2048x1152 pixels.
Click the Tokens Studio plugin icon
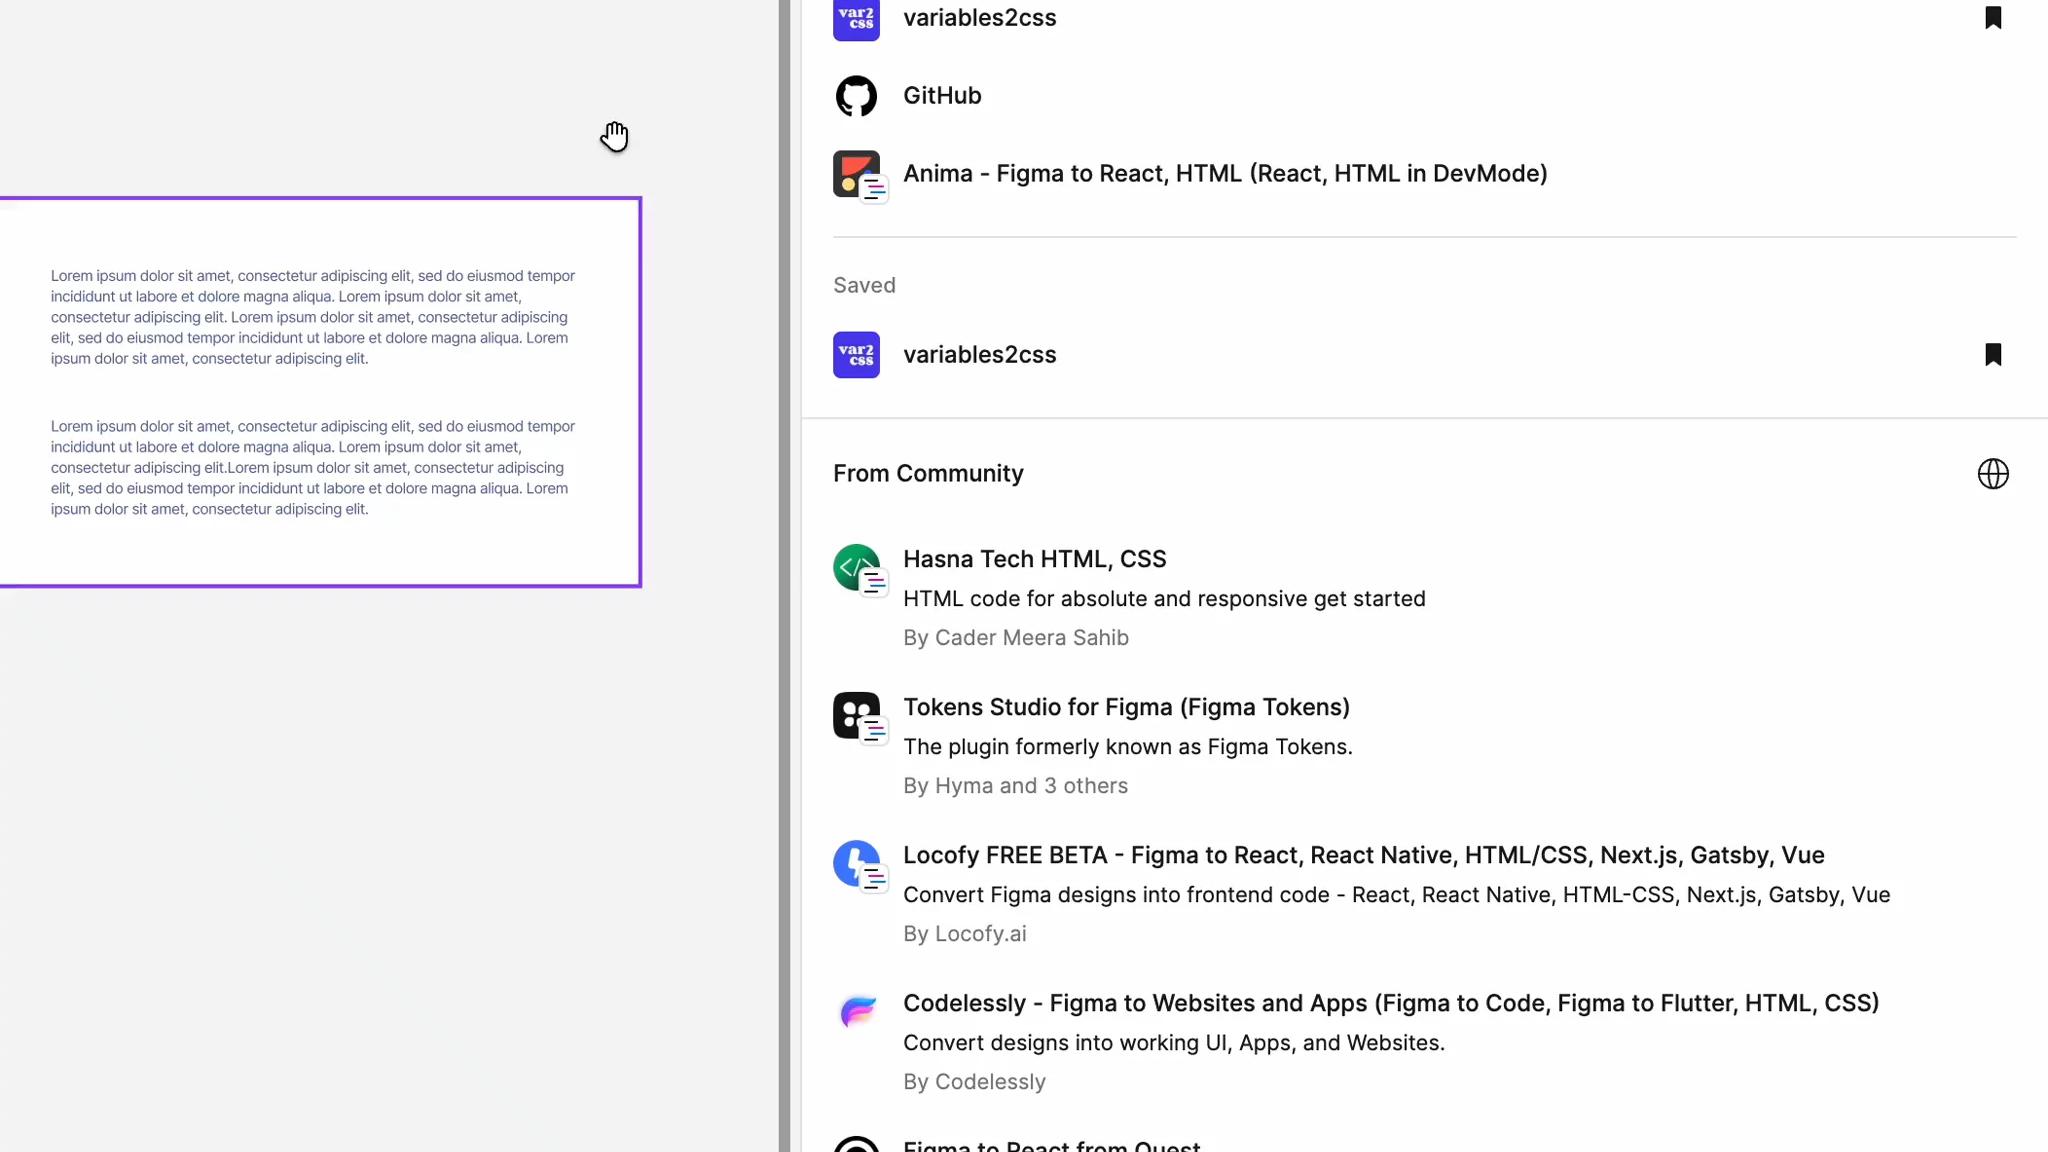pos(859,717)
